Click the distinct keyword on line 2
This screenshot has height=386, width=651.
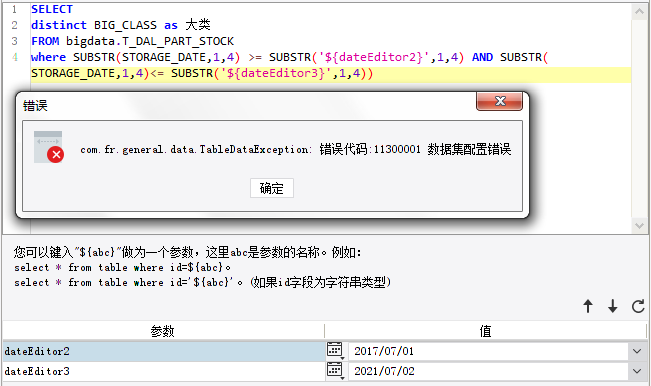[59, 25]
